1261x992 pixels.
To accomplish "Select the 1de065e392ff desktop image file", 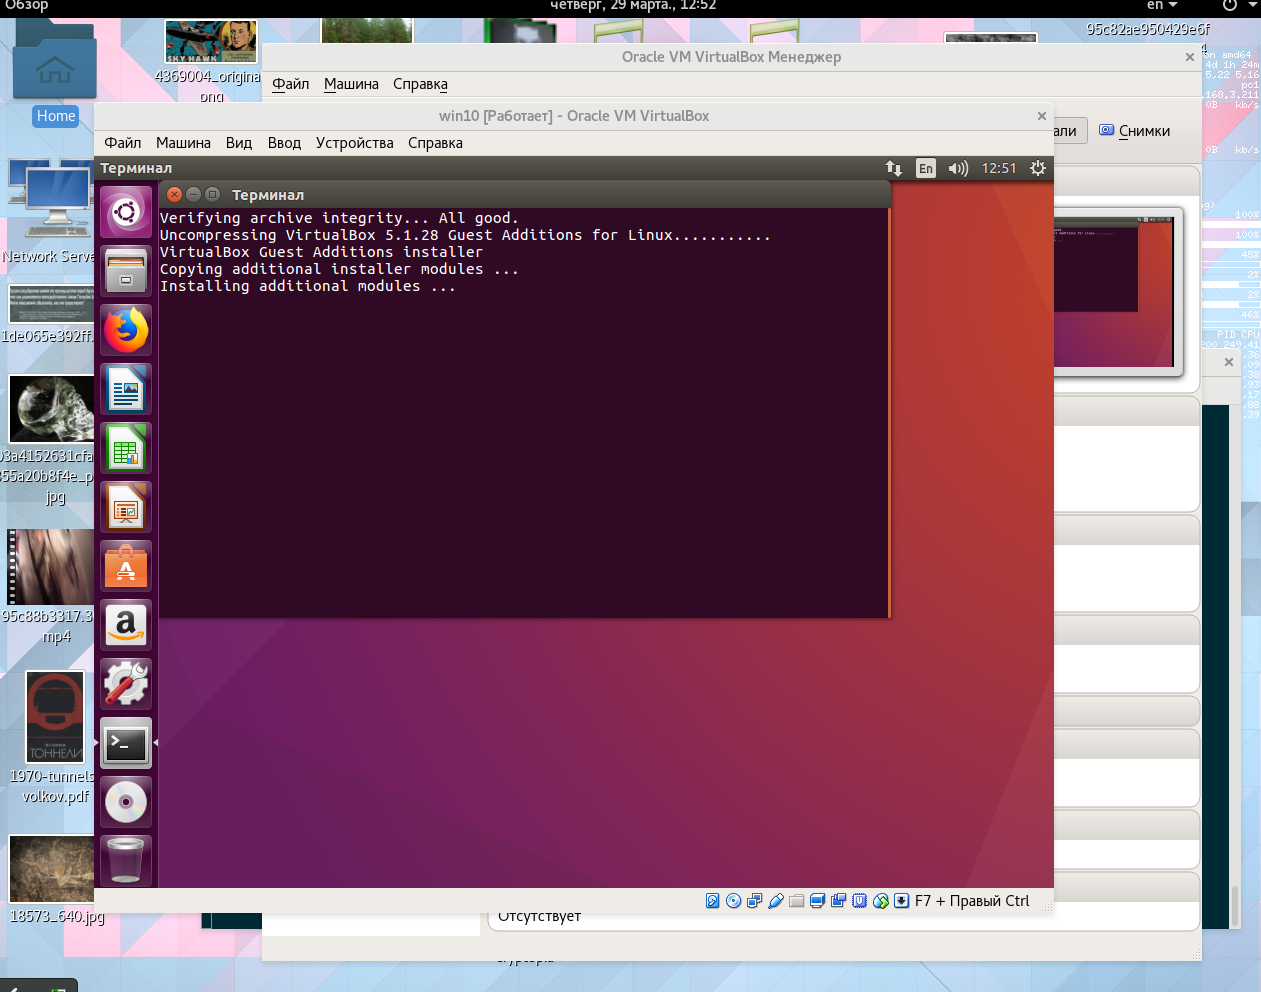I will [49, 314].
